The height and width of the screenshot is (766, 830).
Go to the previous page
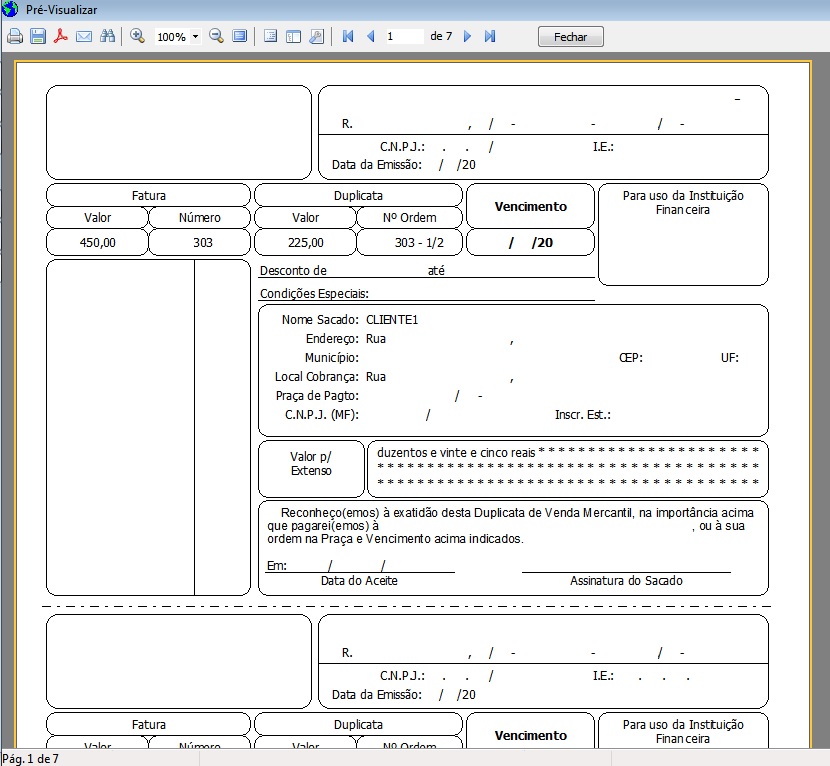coord(371,36)
